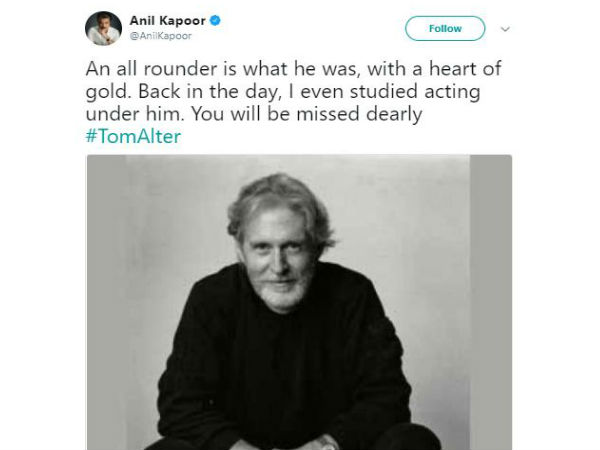Click the gray strip beside the portrait
600x450 pixels.
(491, 302)
